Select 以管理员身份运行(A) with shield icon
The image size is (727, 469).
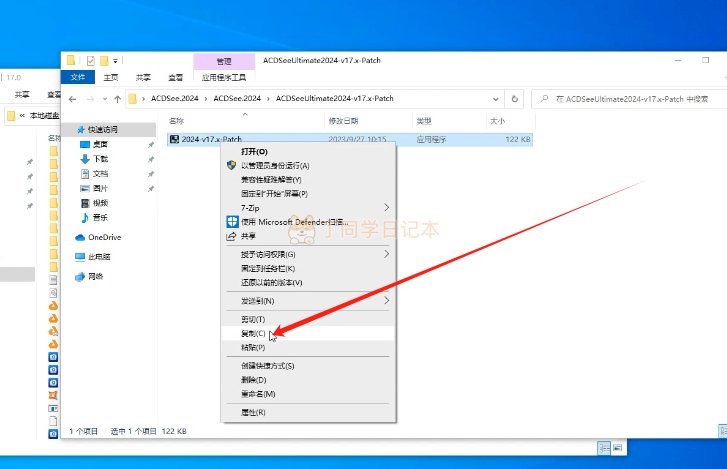(x=308, y=165)
